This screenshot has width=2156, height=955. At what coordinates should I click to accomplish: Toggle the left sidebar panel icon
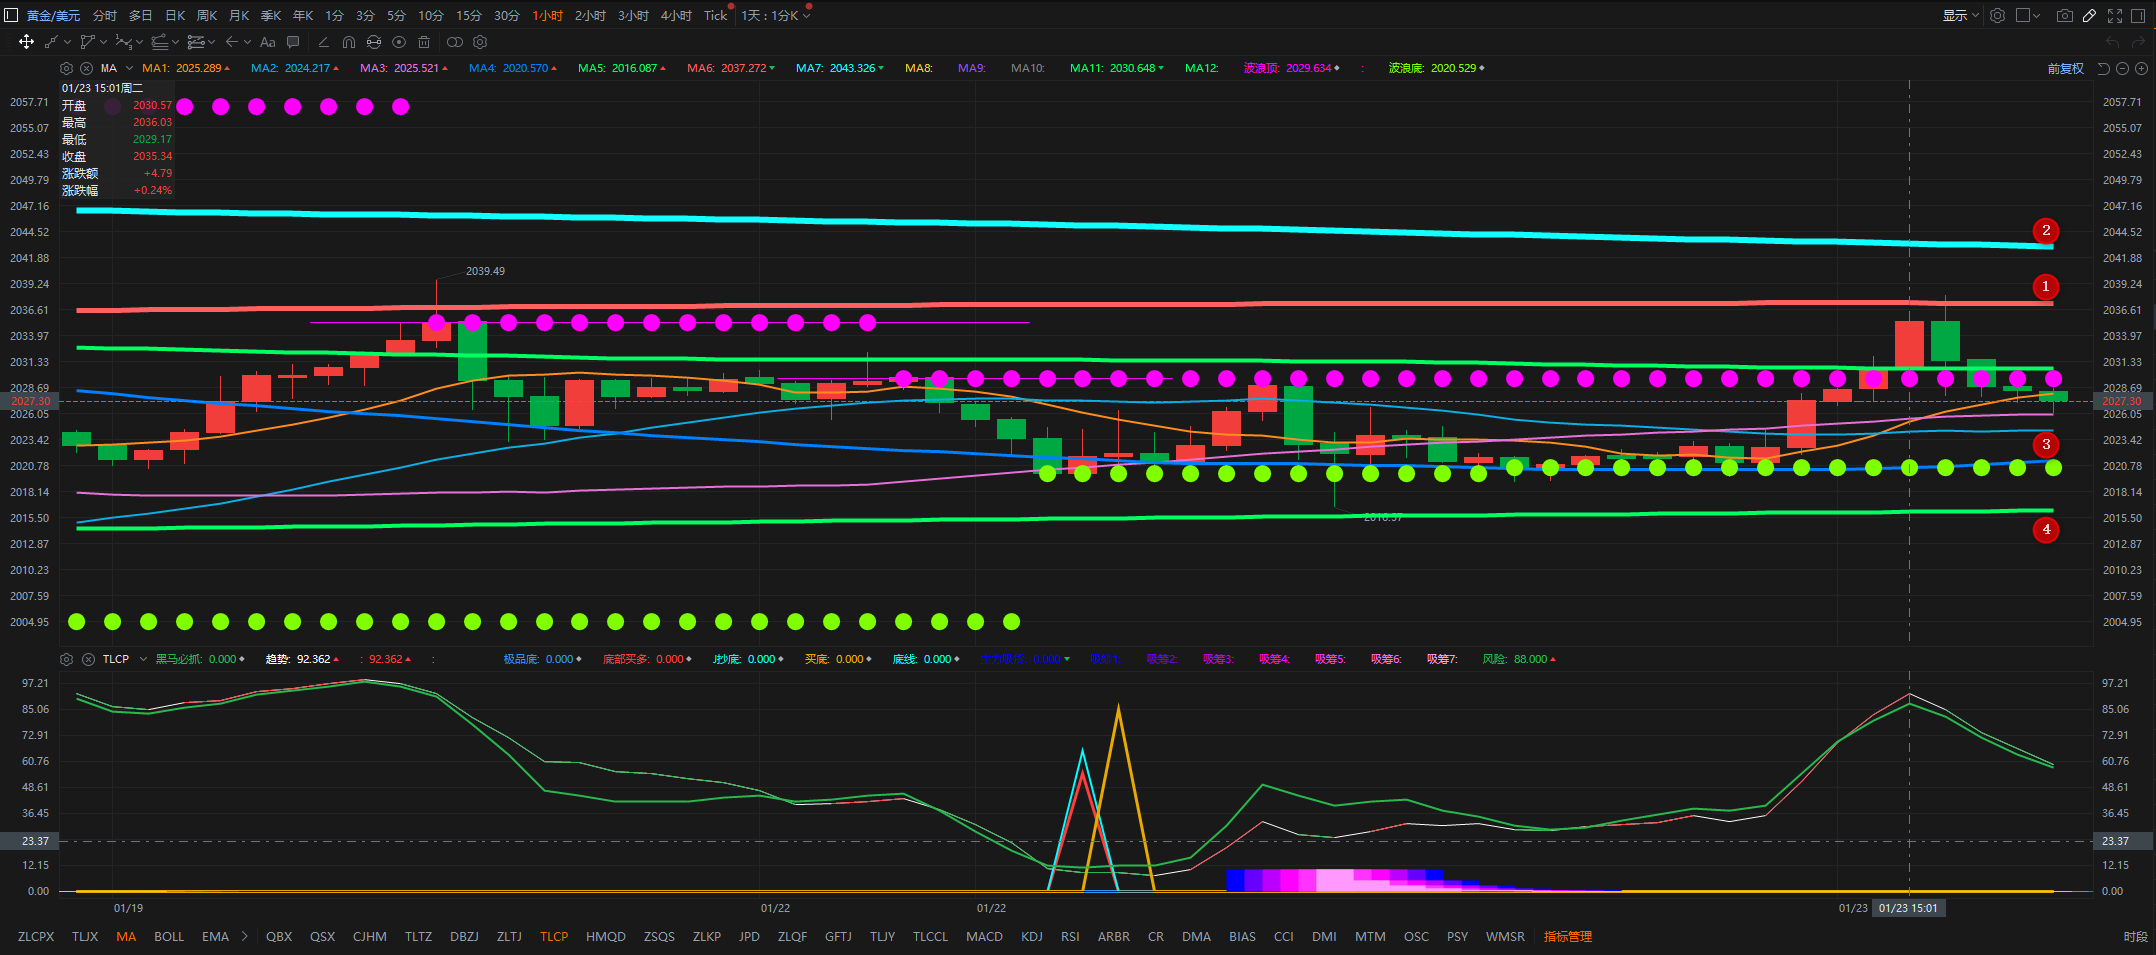(x=11, y=15)
